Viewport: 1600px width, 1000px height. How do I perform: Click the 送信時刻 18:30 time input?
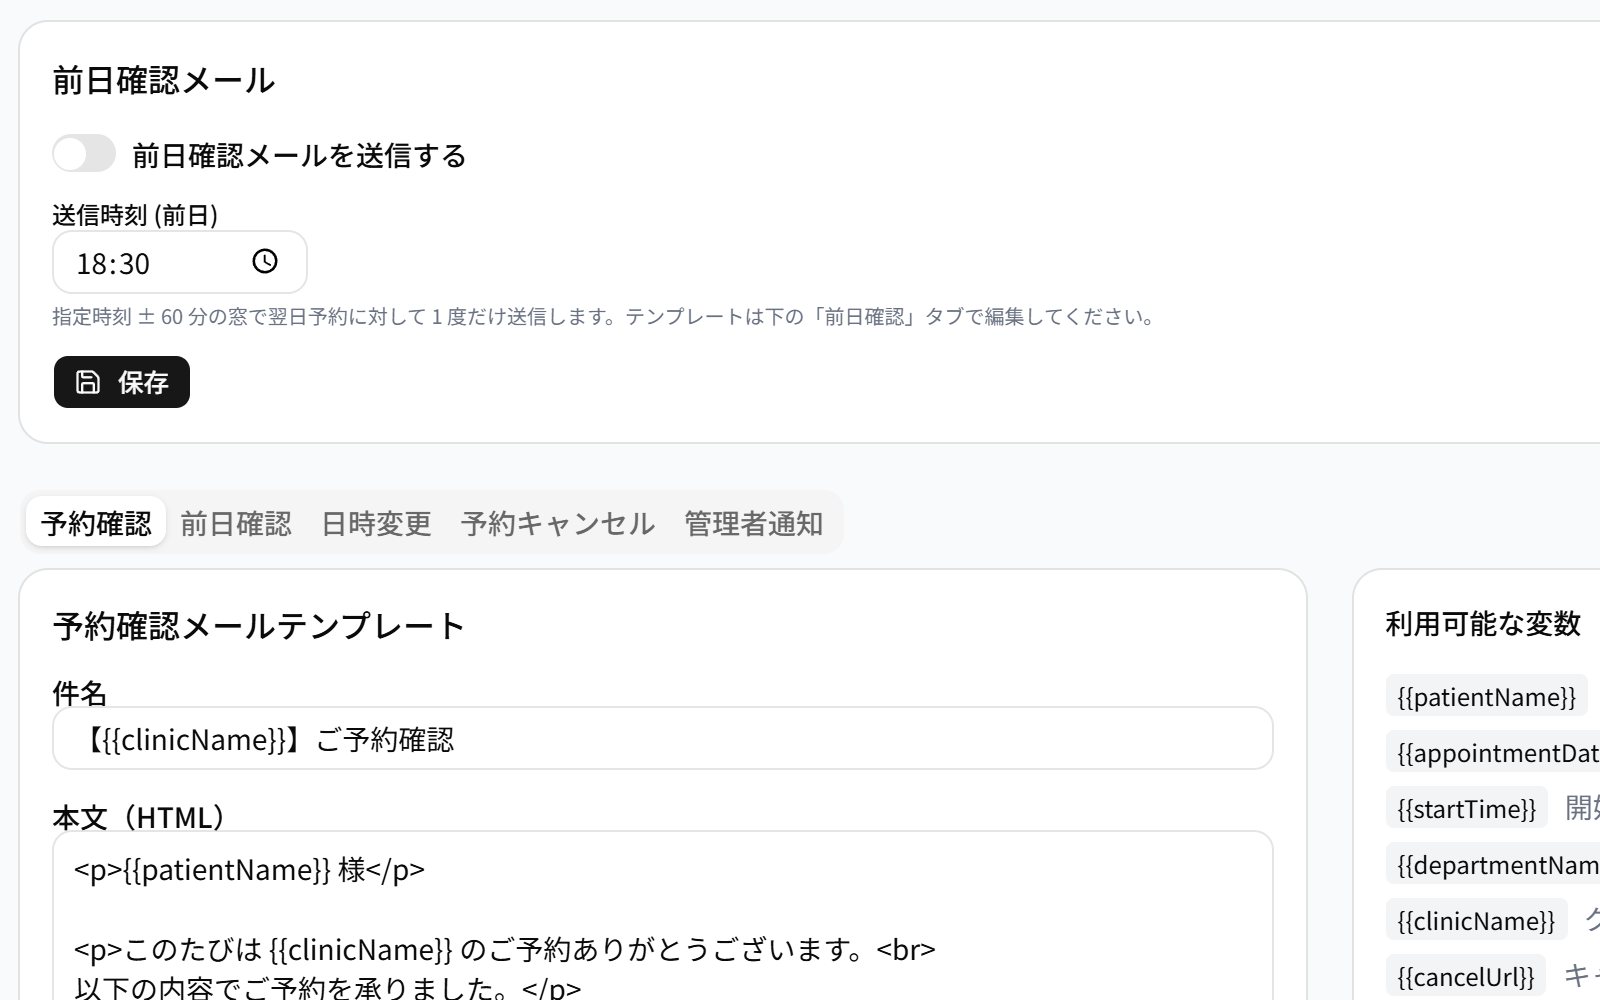[x=180, y=262]
